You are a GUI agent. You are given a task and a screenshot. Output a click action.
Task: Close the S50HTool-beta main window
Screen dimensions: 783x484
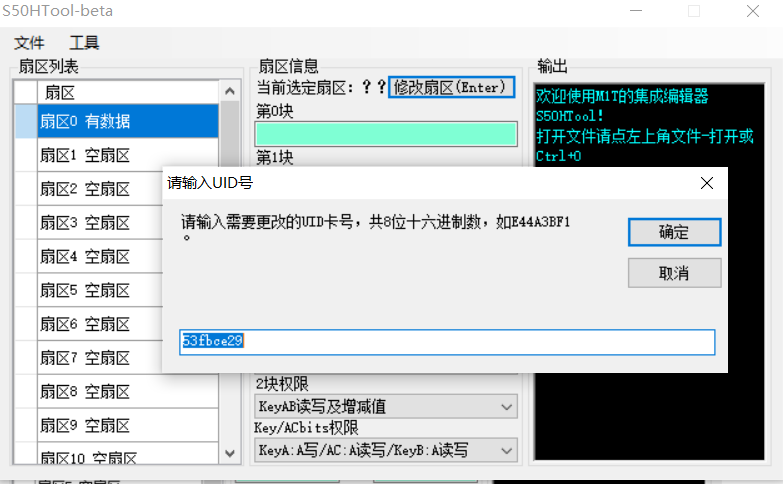point(753,11)
